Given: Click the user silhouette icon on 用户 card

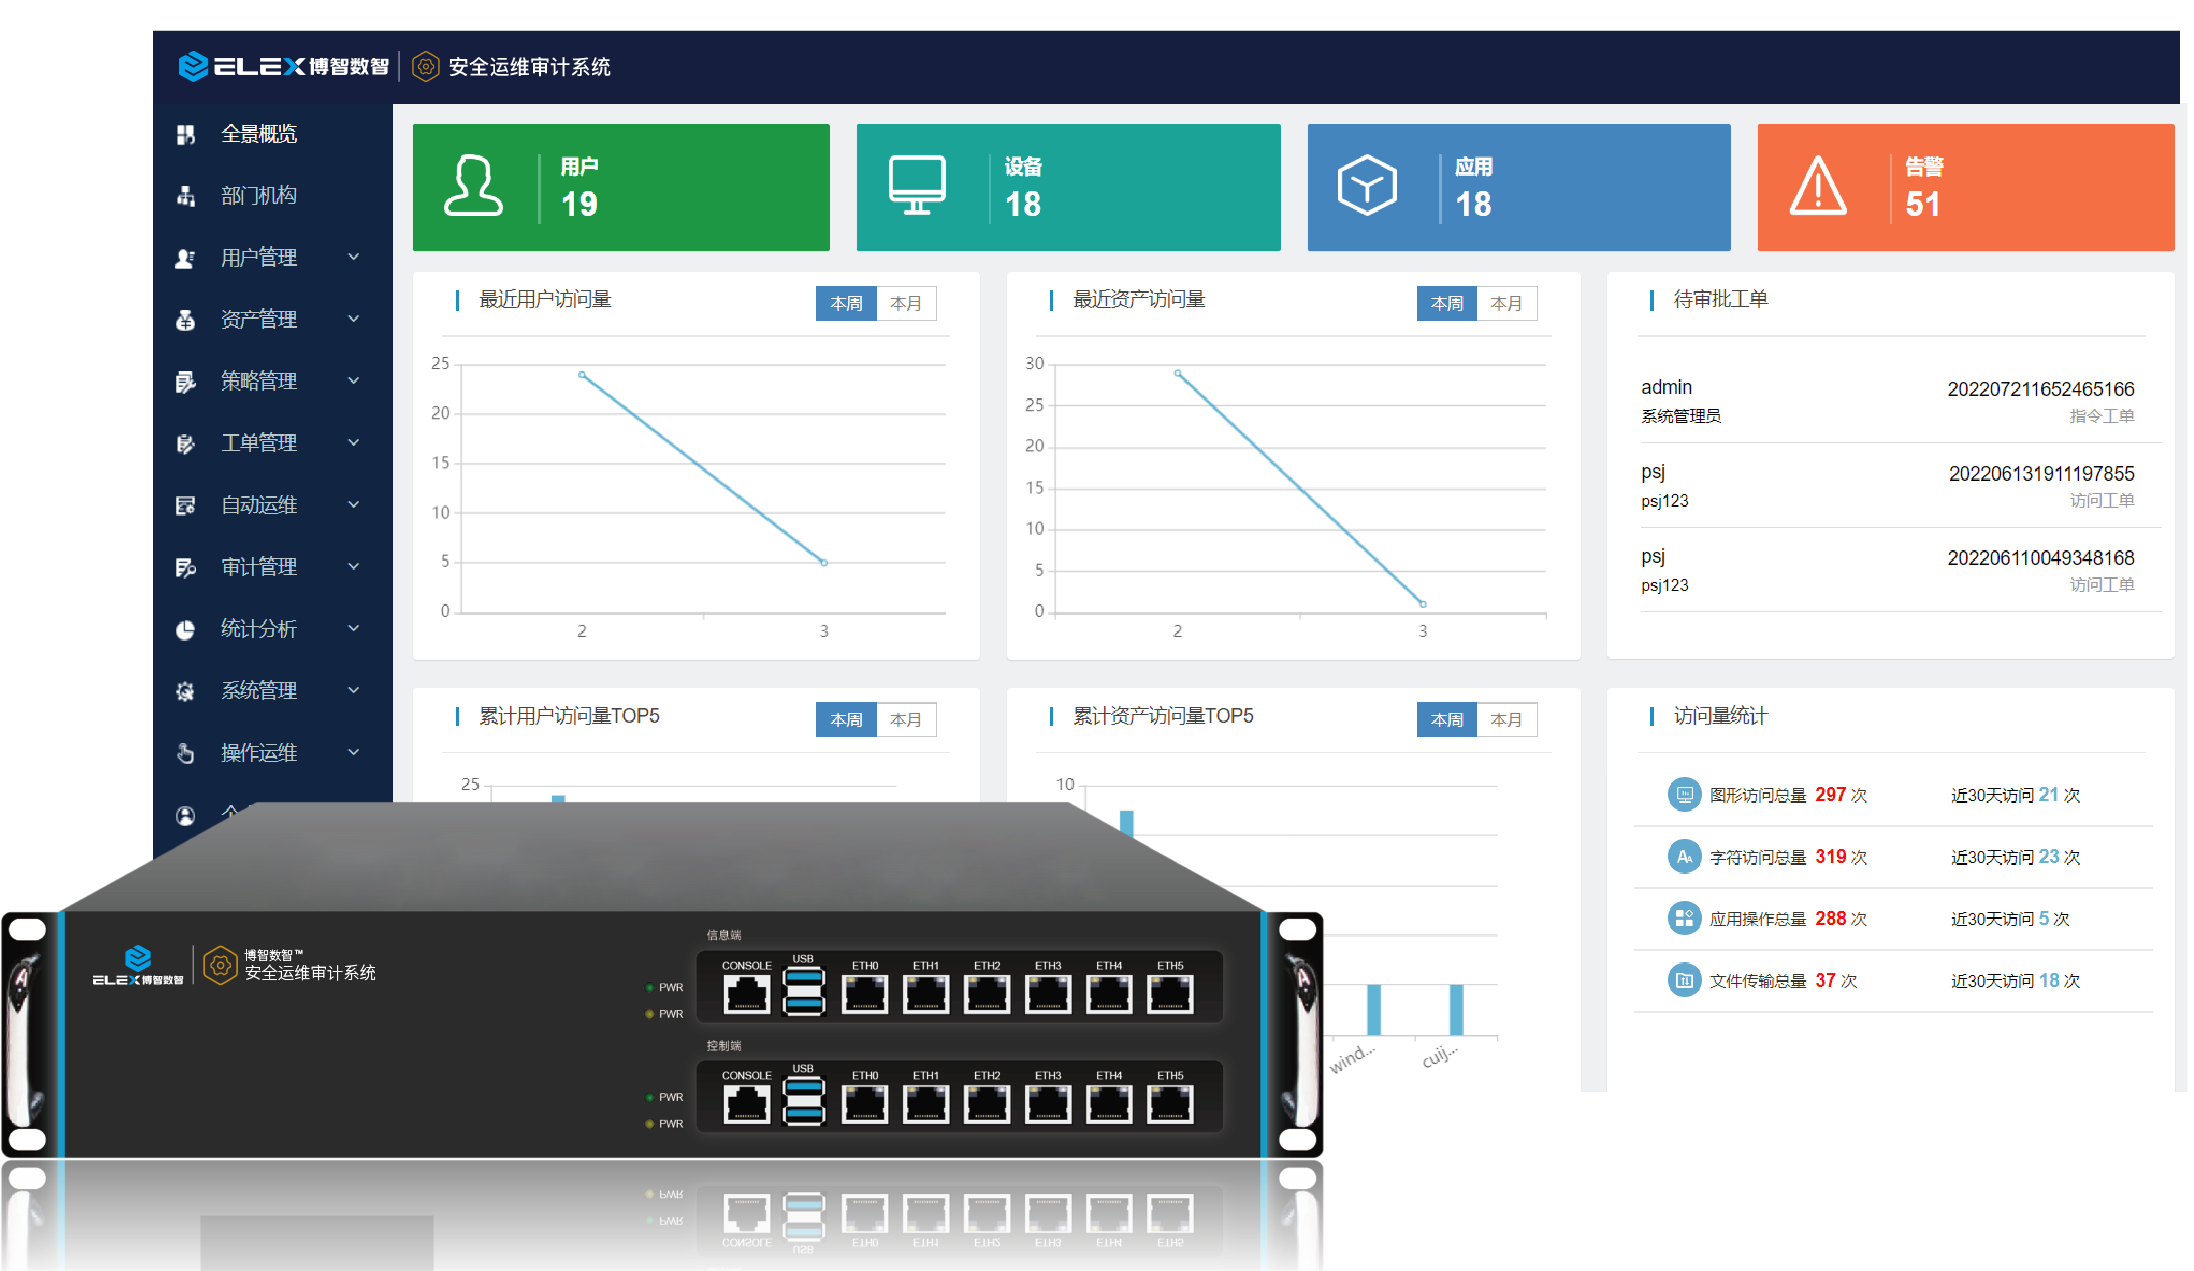Looking at the screenshot, I should point(473,186).
